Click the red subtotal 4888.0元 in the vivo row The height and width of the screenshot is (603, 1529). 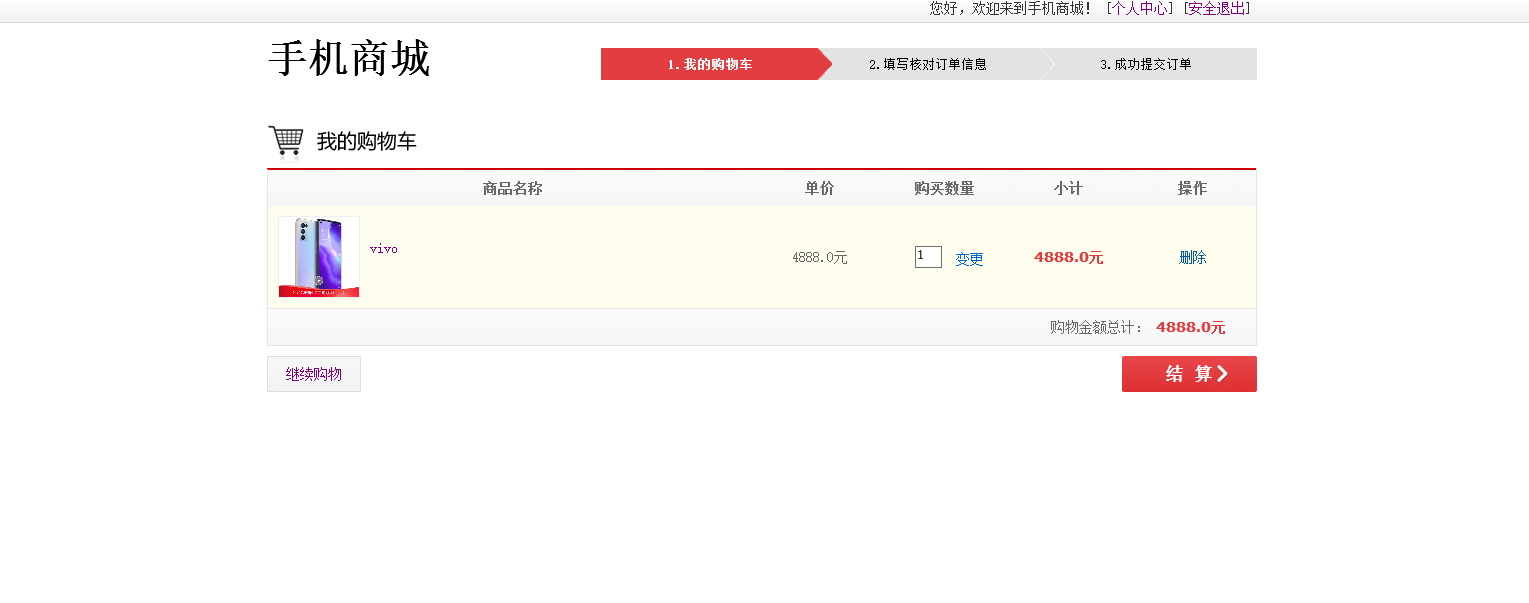(1068, 257)
